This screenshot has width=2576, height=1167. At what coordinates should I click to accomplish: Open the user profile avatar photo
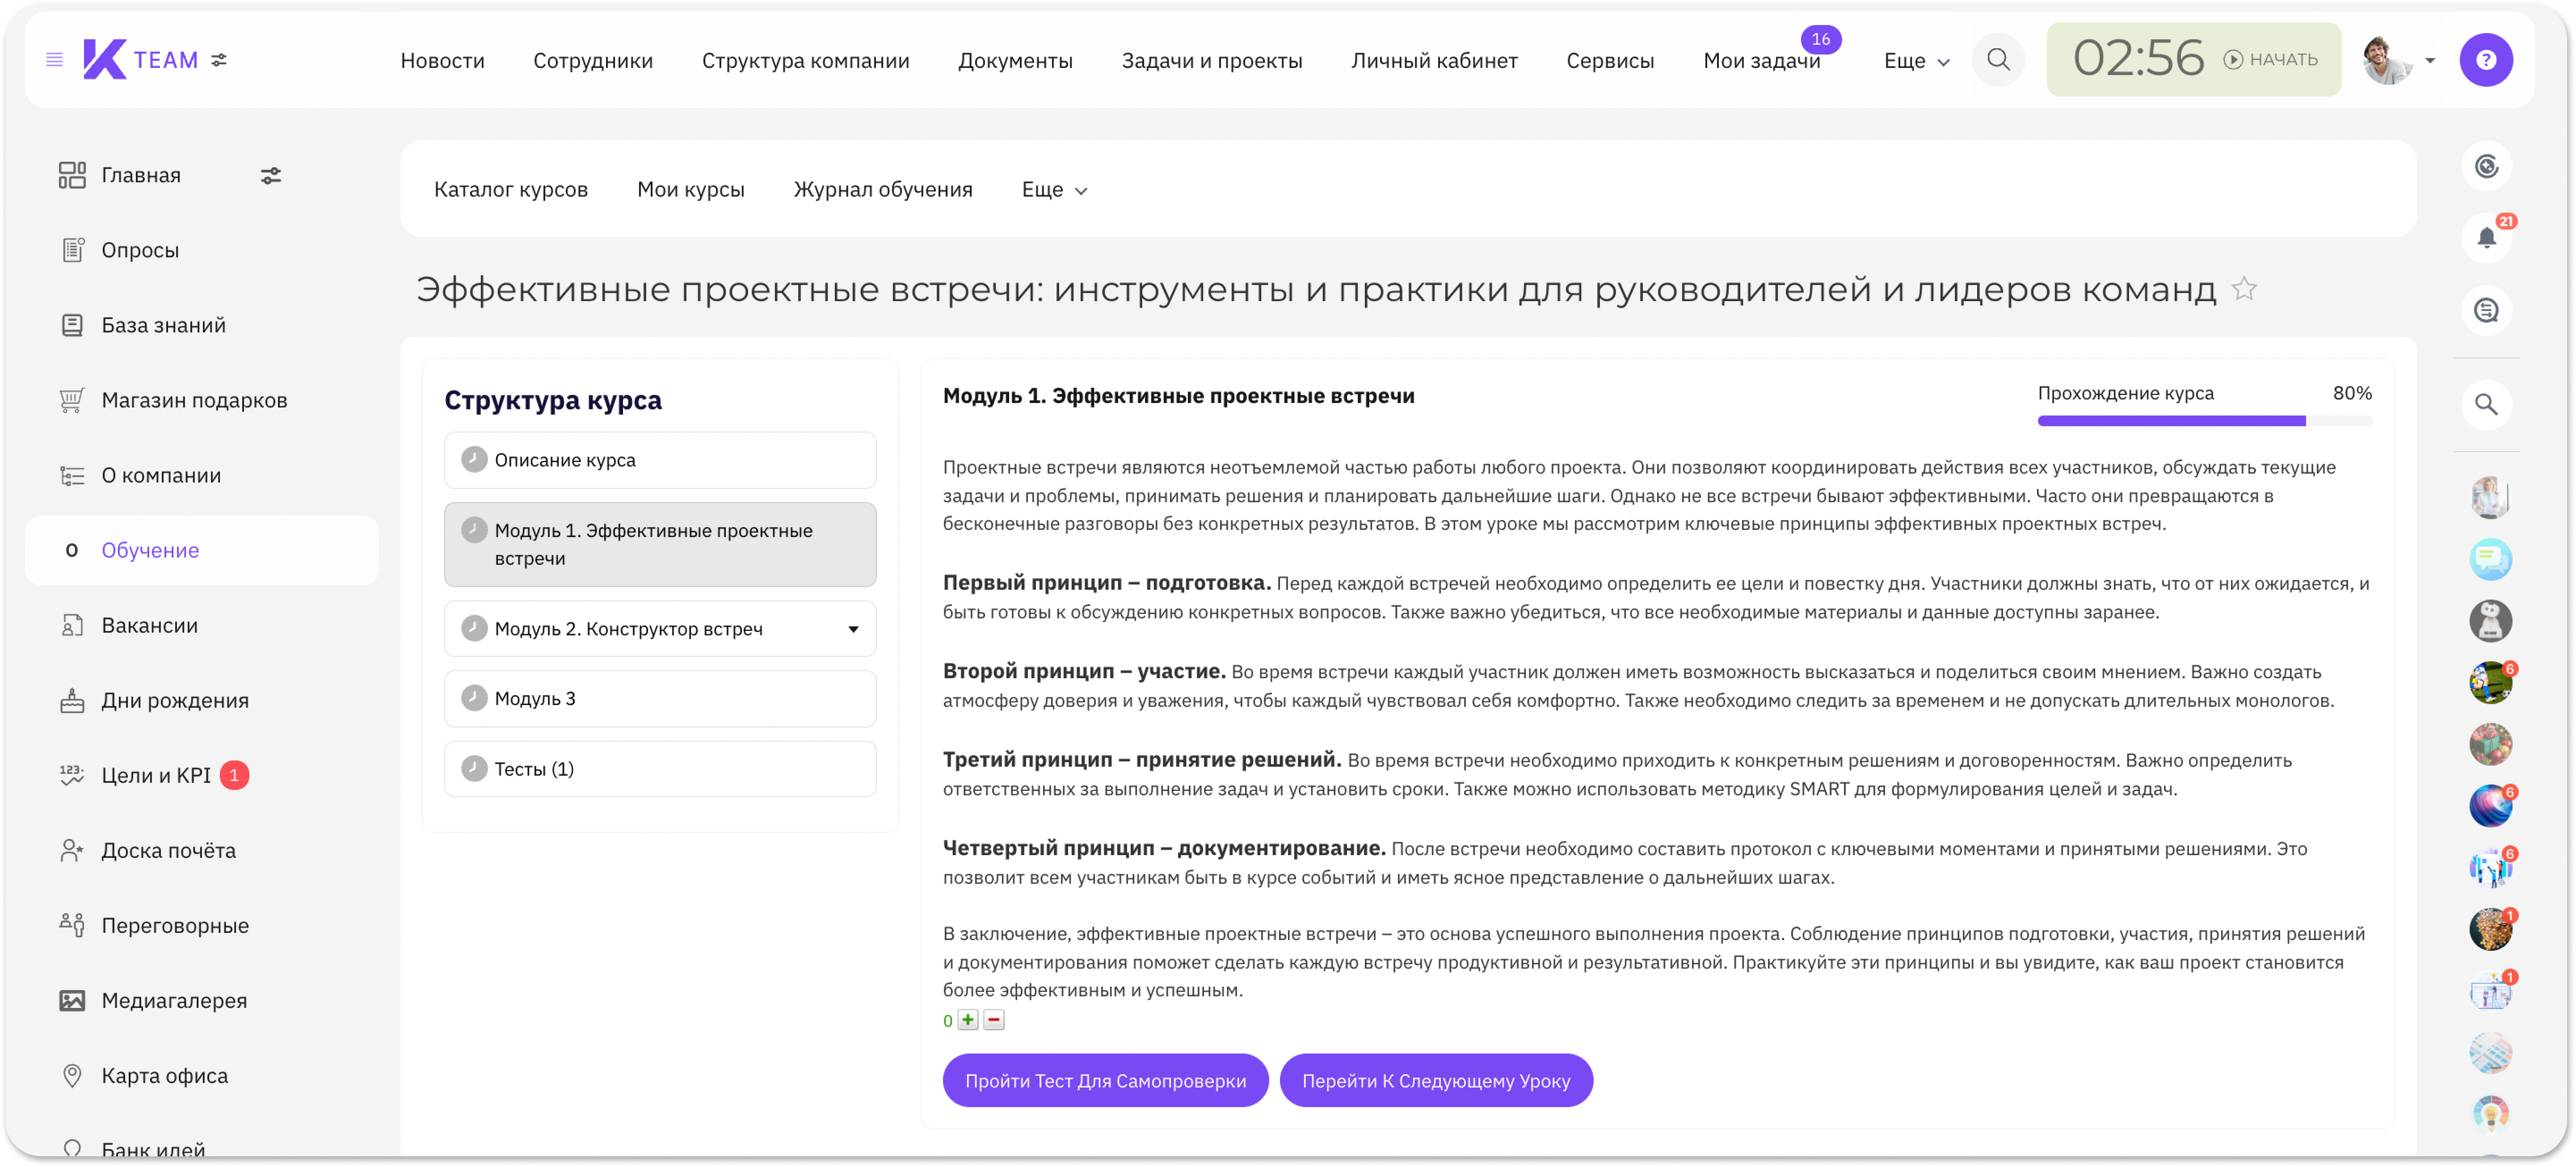2386,60
